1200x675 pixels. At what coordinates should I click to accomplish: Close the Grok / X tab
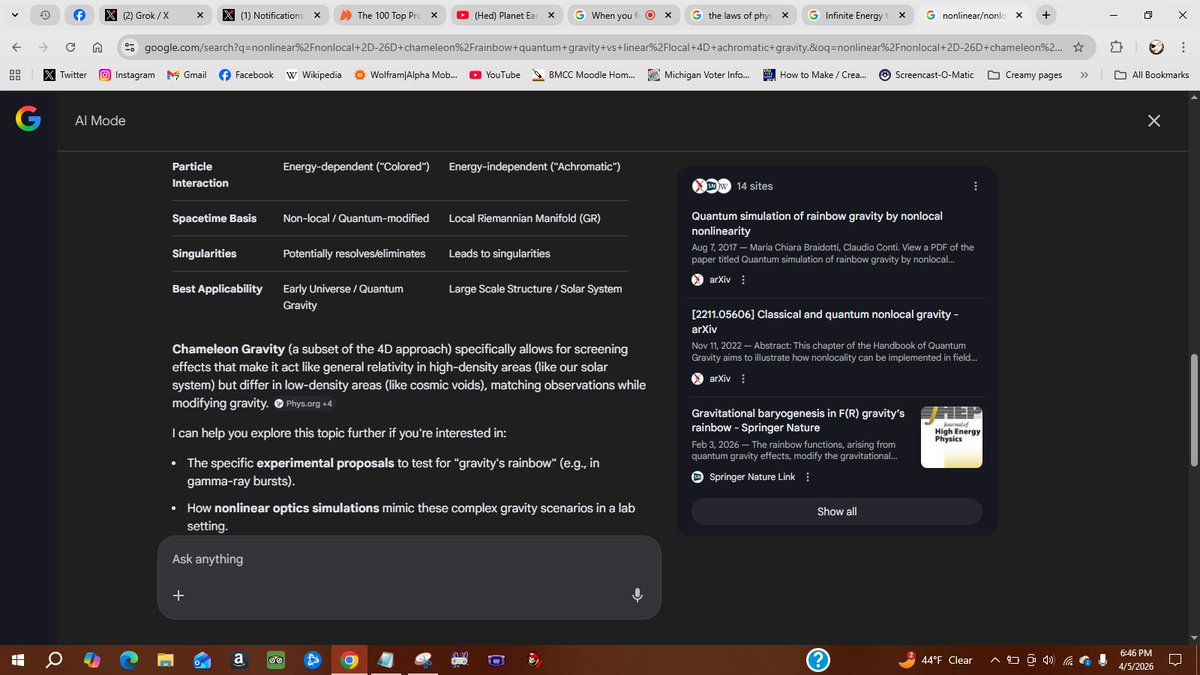[x=199, y=16]
